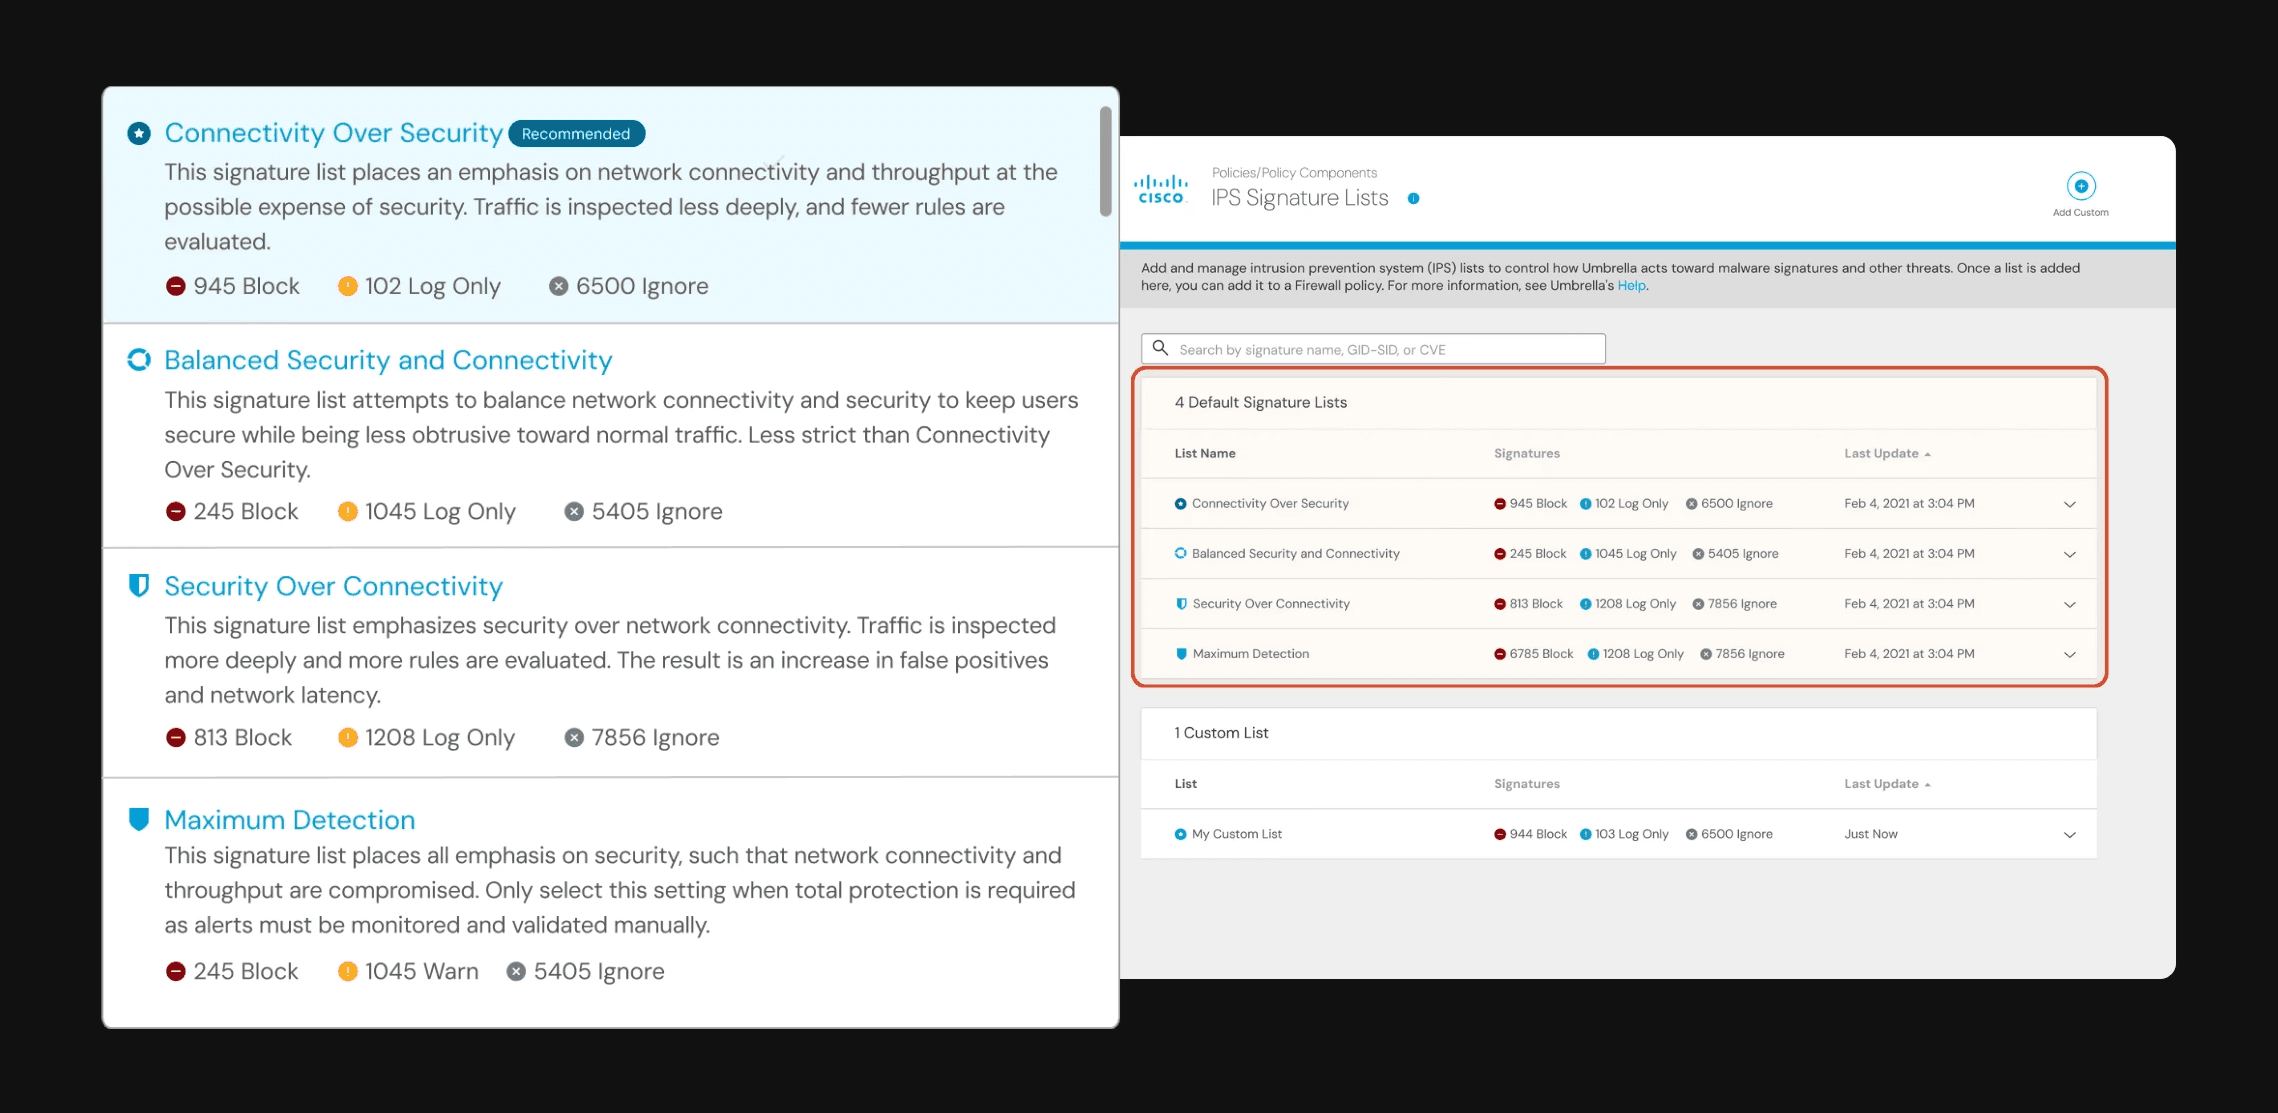Click the Policies/Policy Components breadcrumb
The height and width of the screenshot is (1113, 2278).
pos(1294,173)
